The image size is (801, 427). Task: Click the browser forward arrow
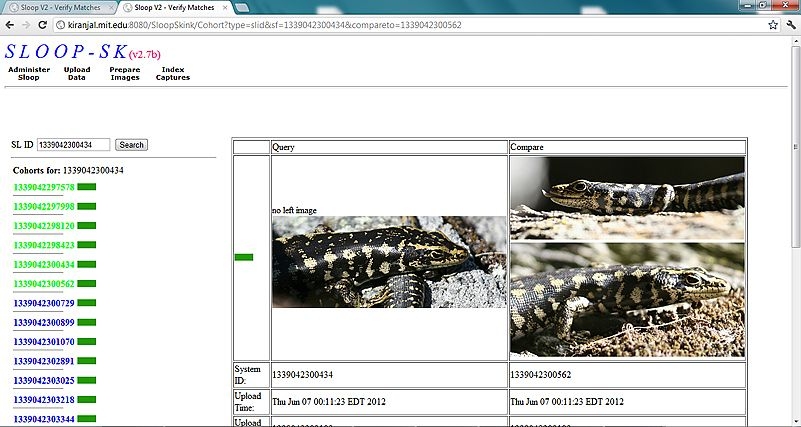pos(27,24)
